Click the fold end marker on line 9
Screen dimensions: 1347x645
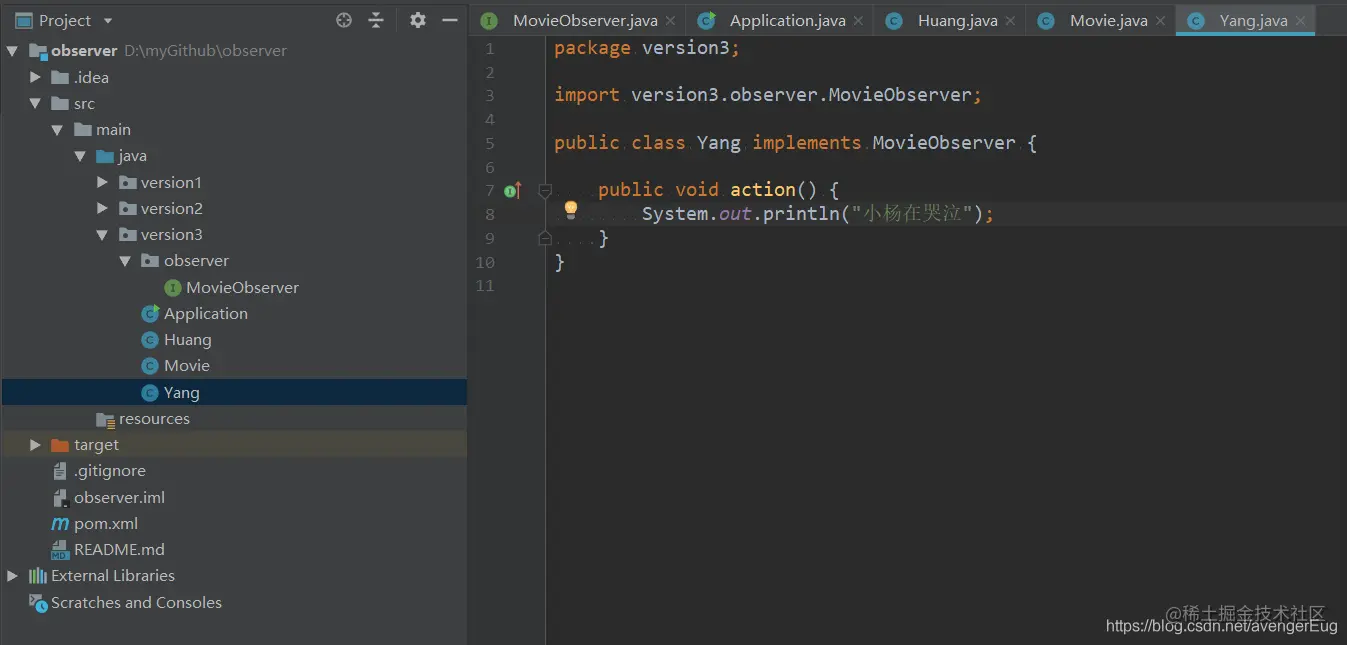pos(545,238)
